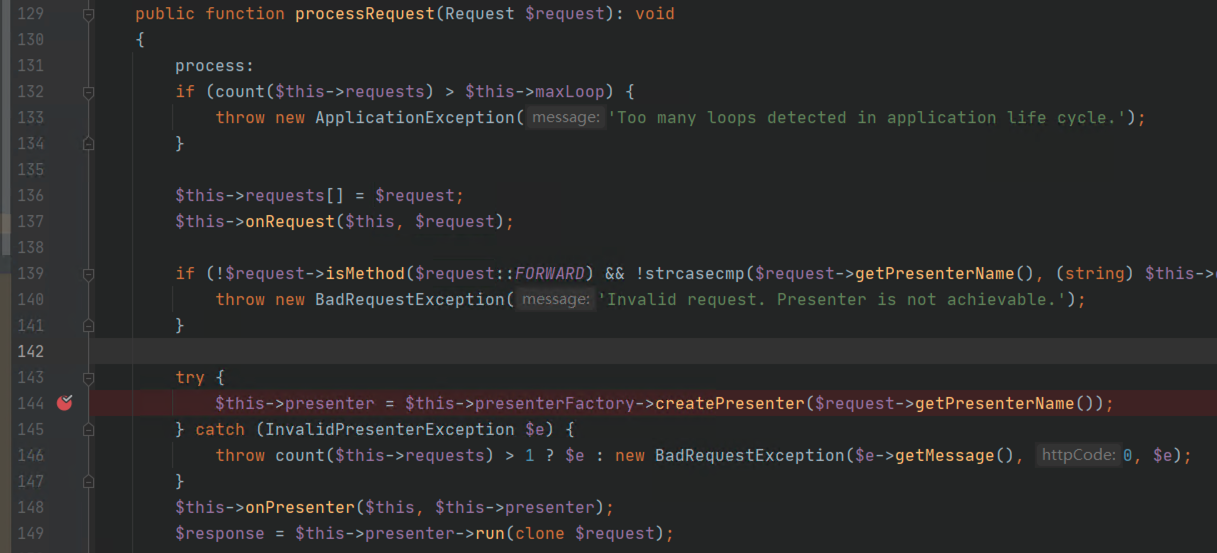This screenshot has height=553, width=1217.
Task: Fold the if count block at line 132
Action: [88, 92]
